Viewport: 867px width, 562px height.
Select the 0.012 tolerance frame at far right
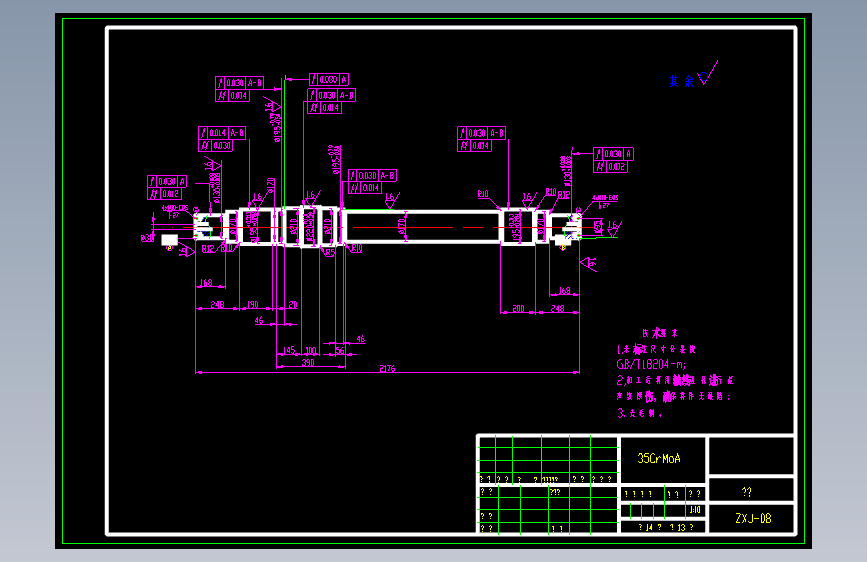[610, 166]
